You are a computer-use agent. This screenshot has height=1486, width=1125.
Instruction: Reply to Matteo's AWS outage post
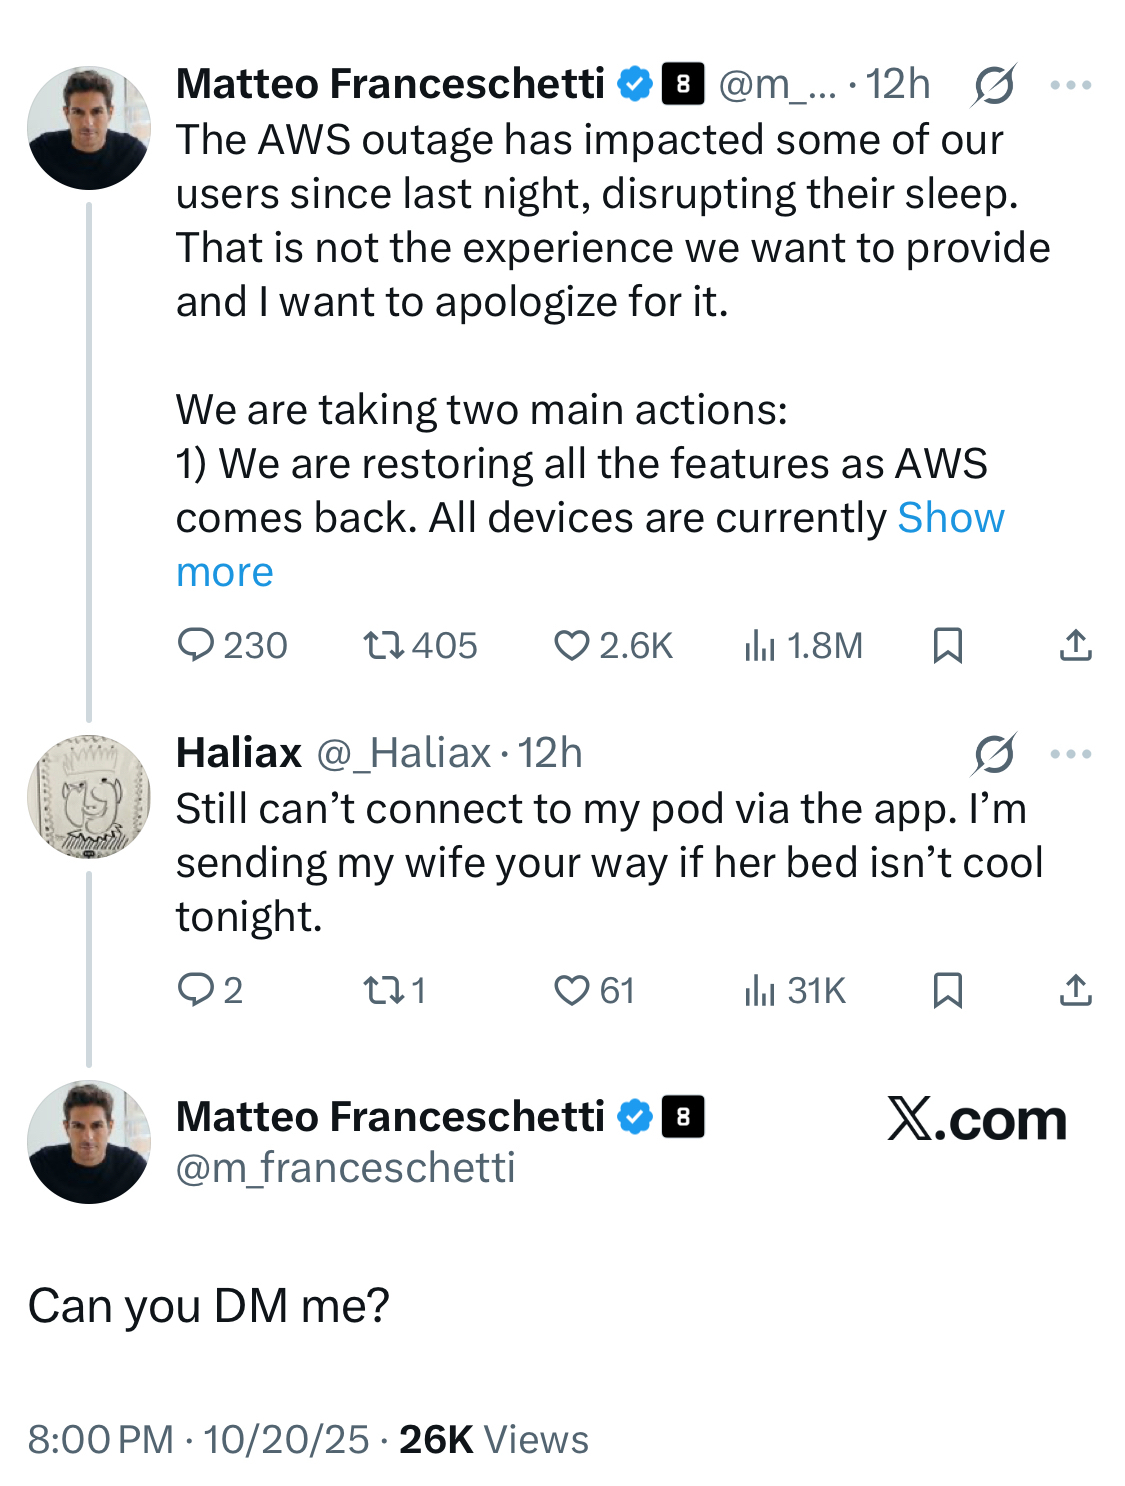click(x=196, y=645)
